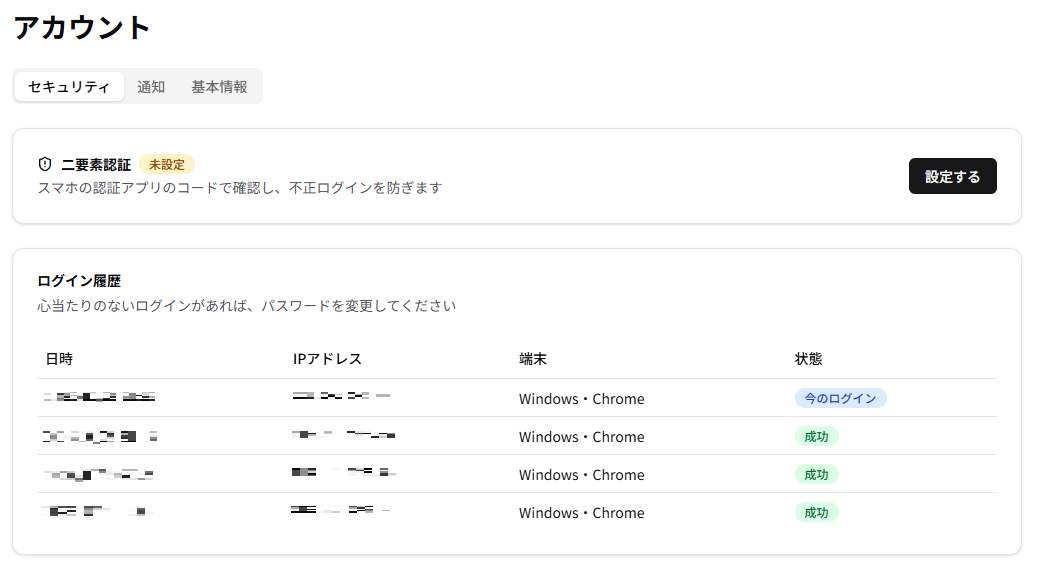Click the 設定する button
1040x564 pixels.
click(x=952, y=176)
